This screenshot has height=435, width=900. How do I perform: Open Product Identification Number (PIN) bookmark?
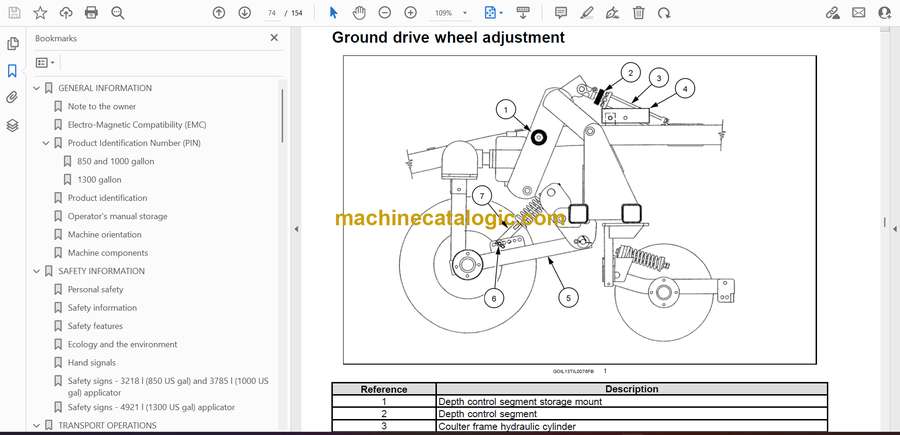coord(134,143)
